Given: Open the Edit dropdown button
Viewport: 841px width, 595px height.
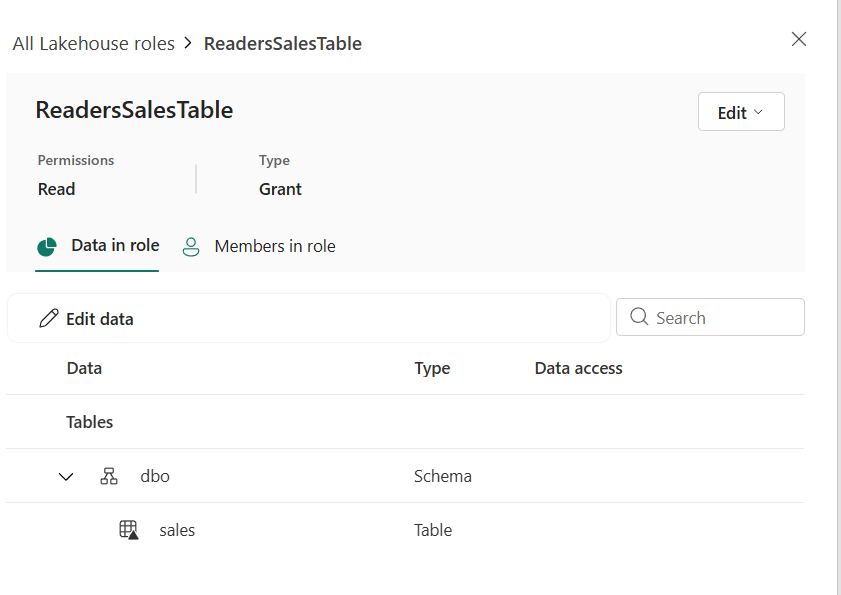Looking at the screenshot, I should coord(741,112).
